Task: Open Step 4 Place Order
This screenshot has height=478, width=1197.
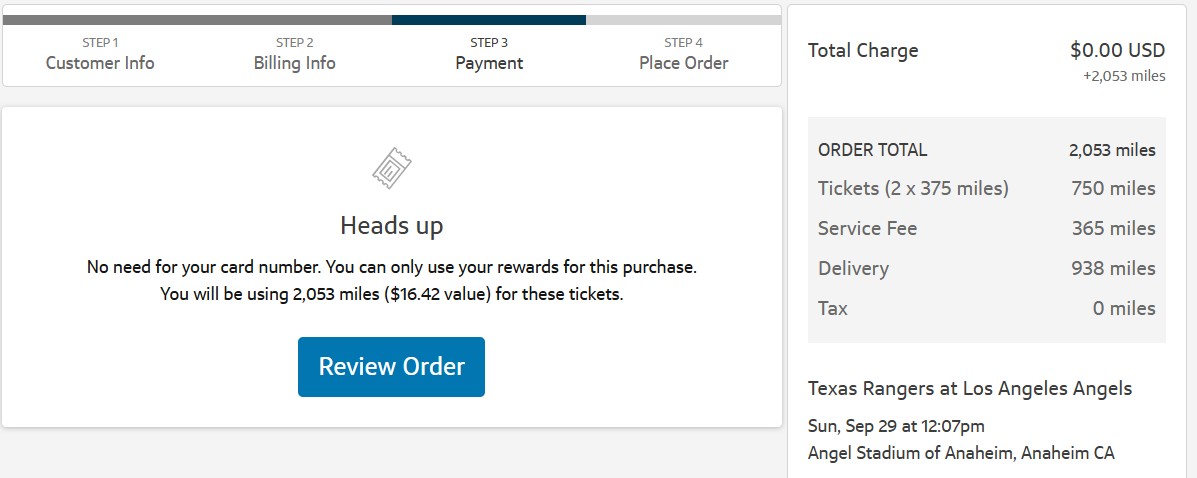Action: click(x=684, y=54)
